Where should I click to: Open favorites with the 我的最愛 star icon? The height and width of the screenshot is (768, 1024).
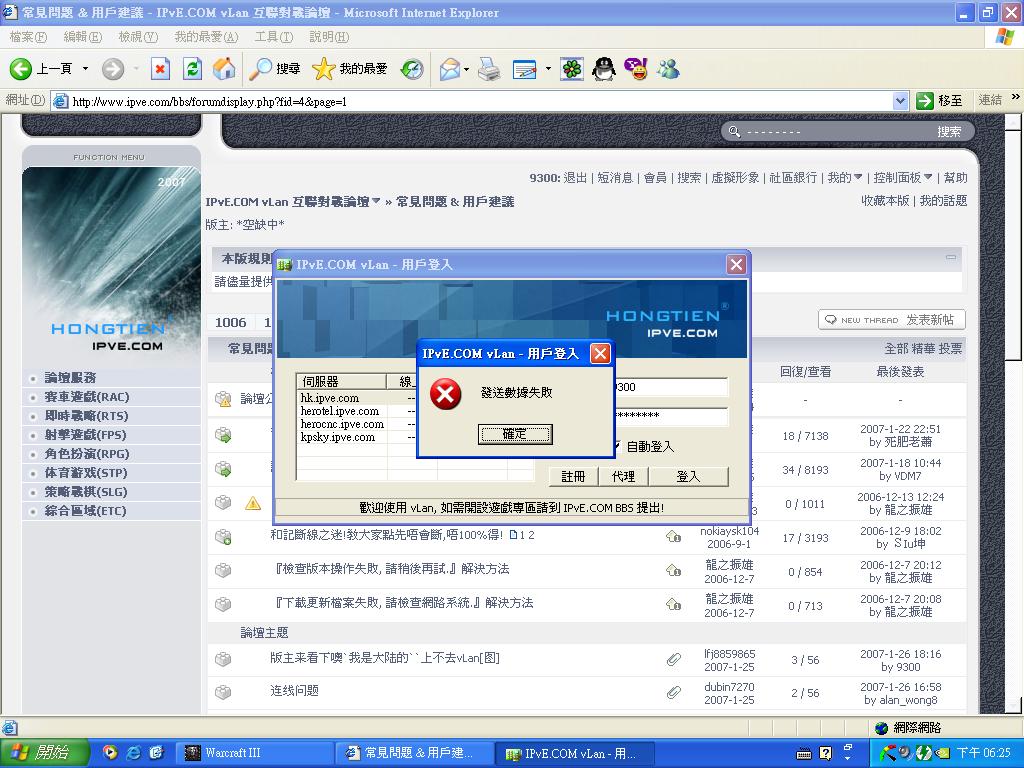[x=323, y=69]
